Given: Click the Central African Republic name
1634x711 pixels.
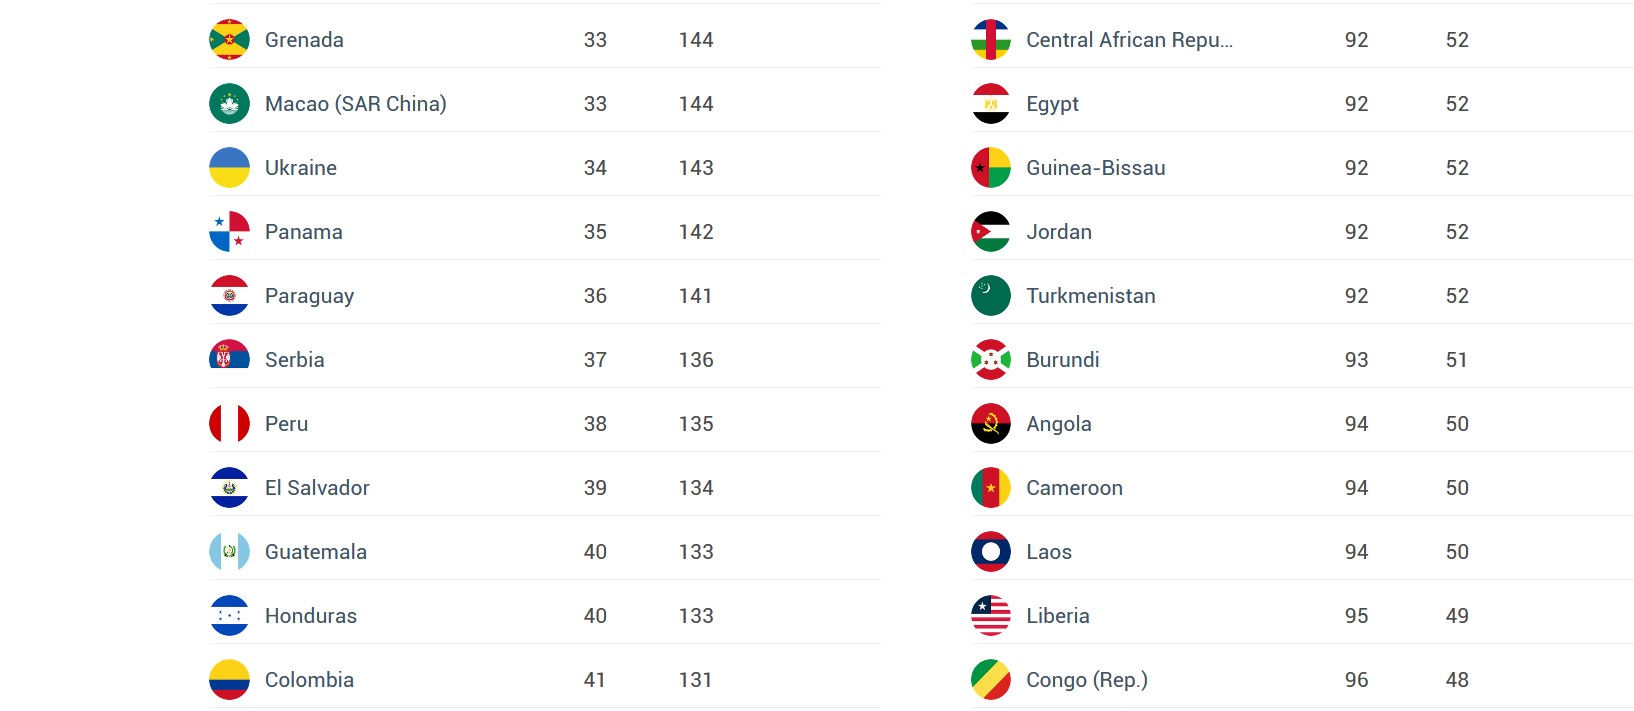Looking at the screenshot, I should tap(1129, 40).
